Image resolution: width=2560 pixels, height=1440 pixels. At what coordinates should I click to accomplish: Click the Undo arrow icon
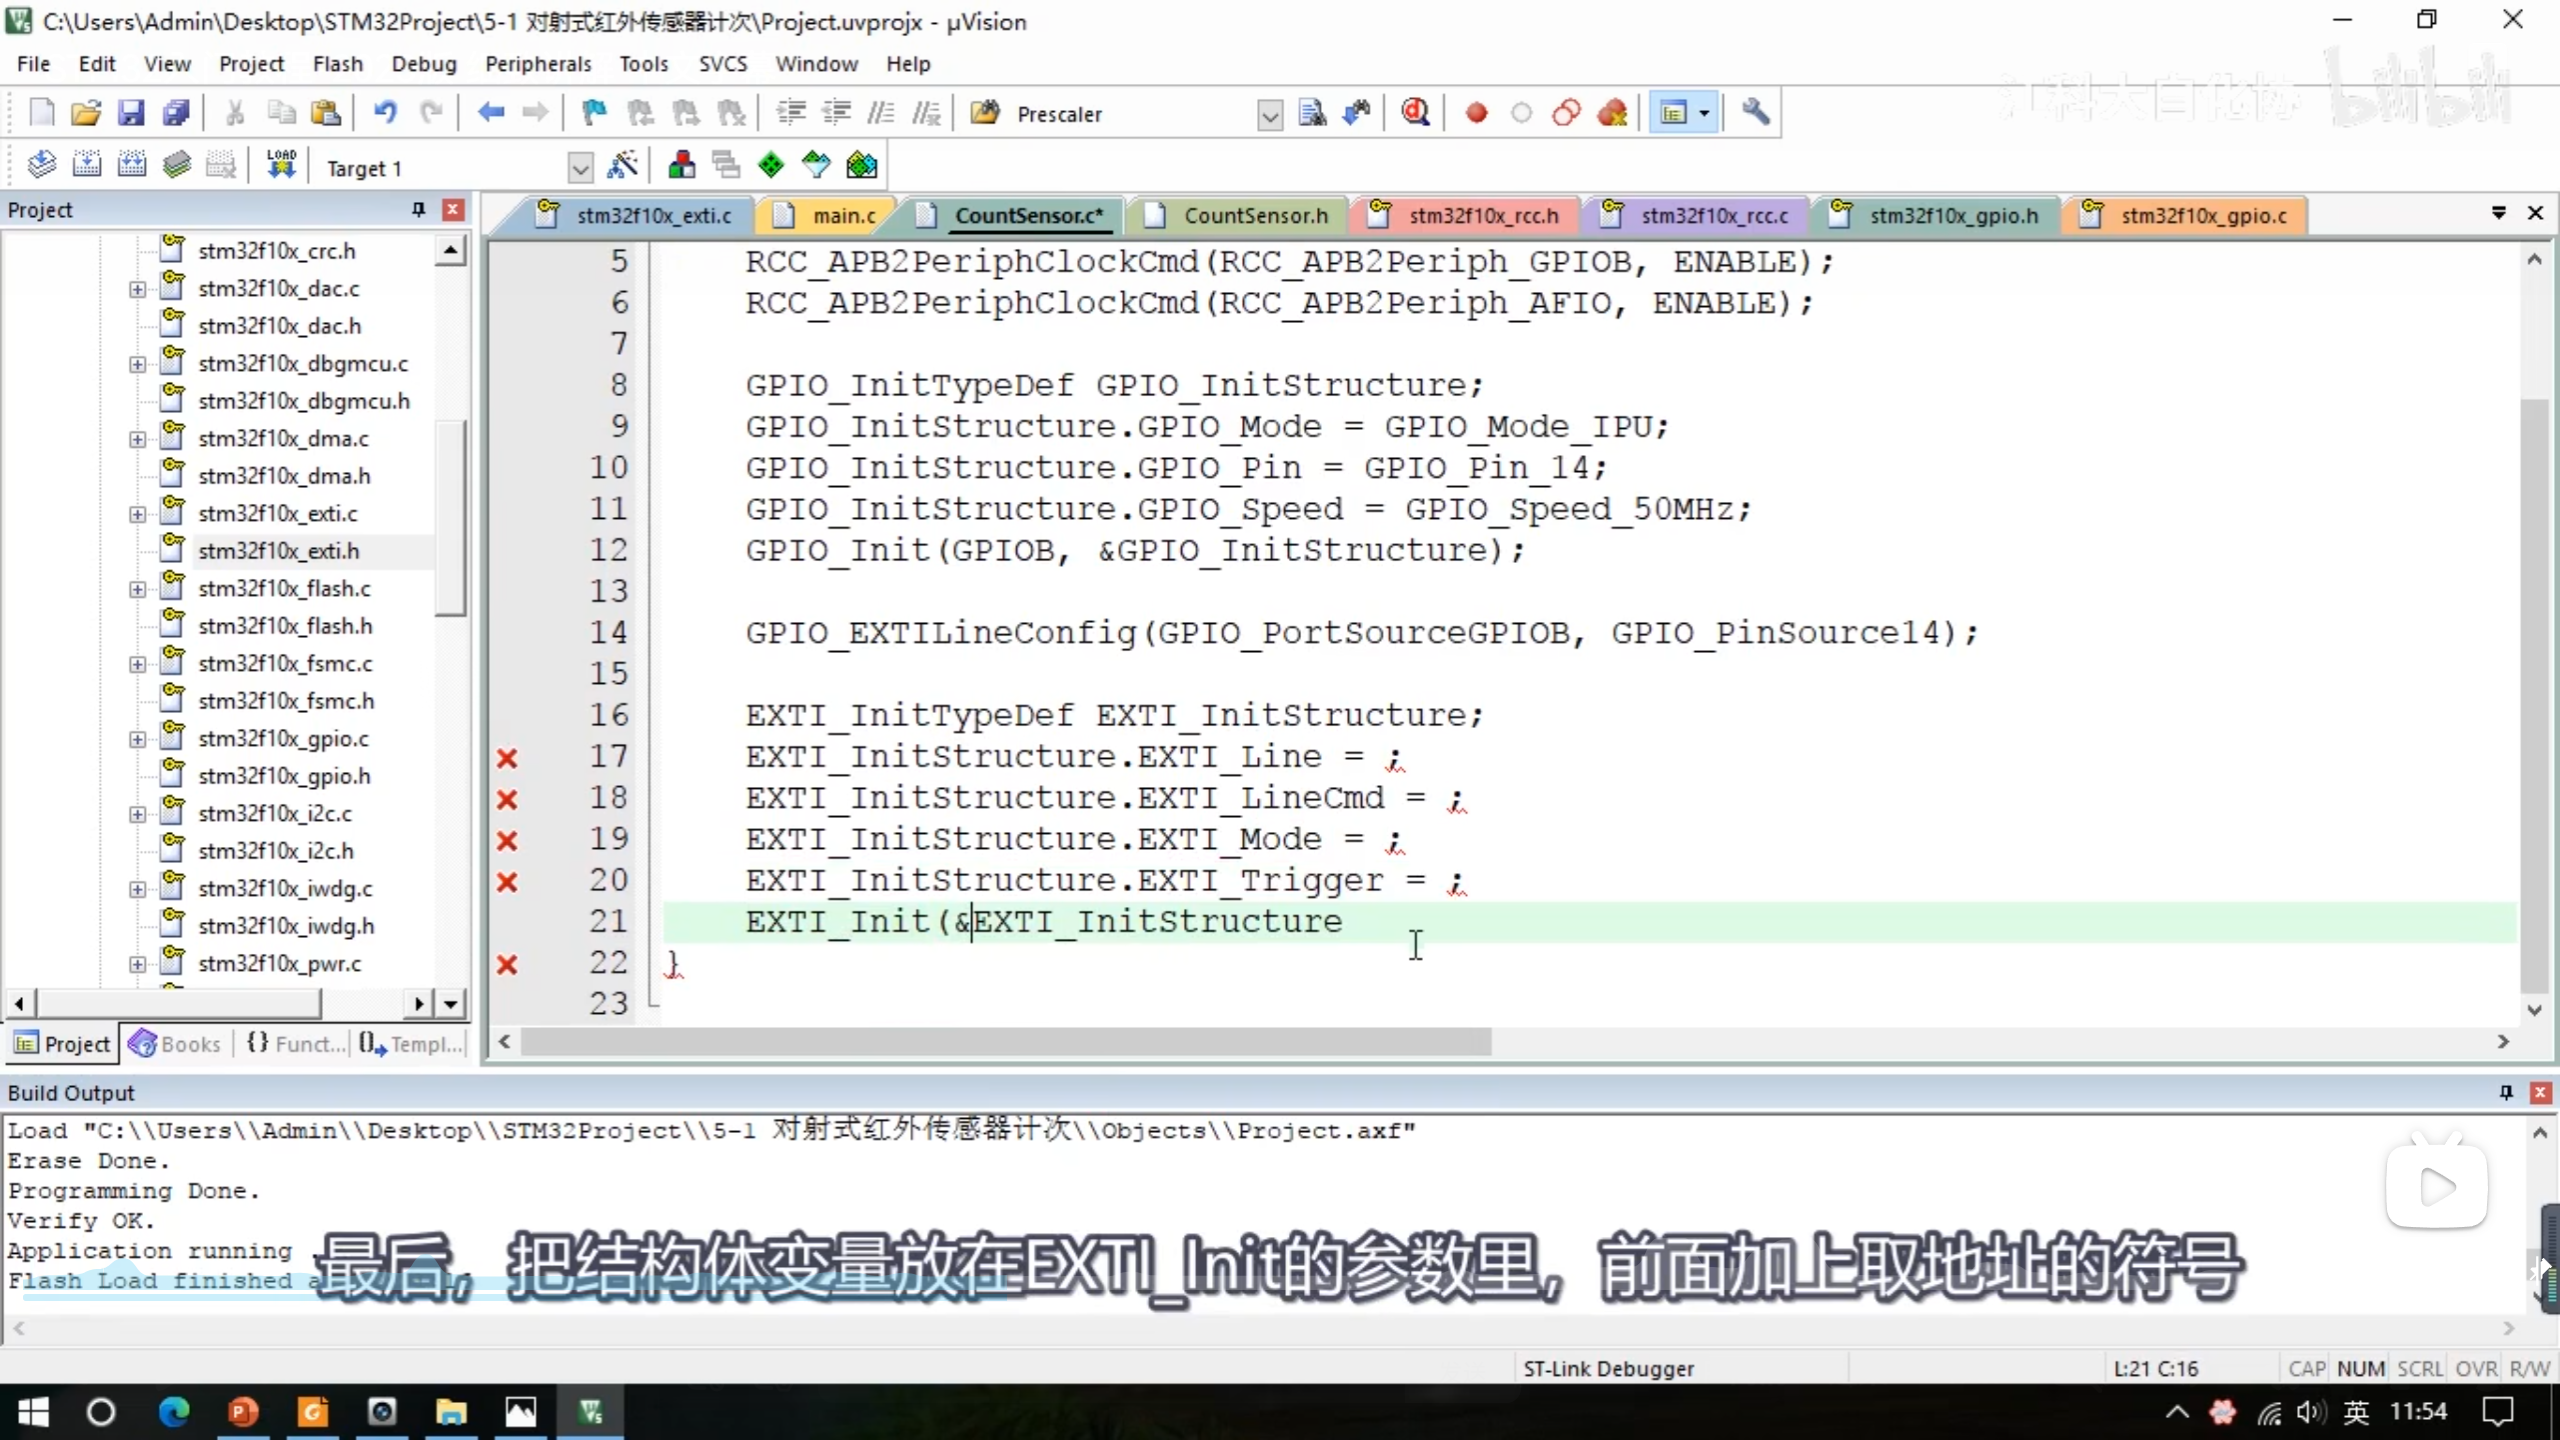point(385,113)
